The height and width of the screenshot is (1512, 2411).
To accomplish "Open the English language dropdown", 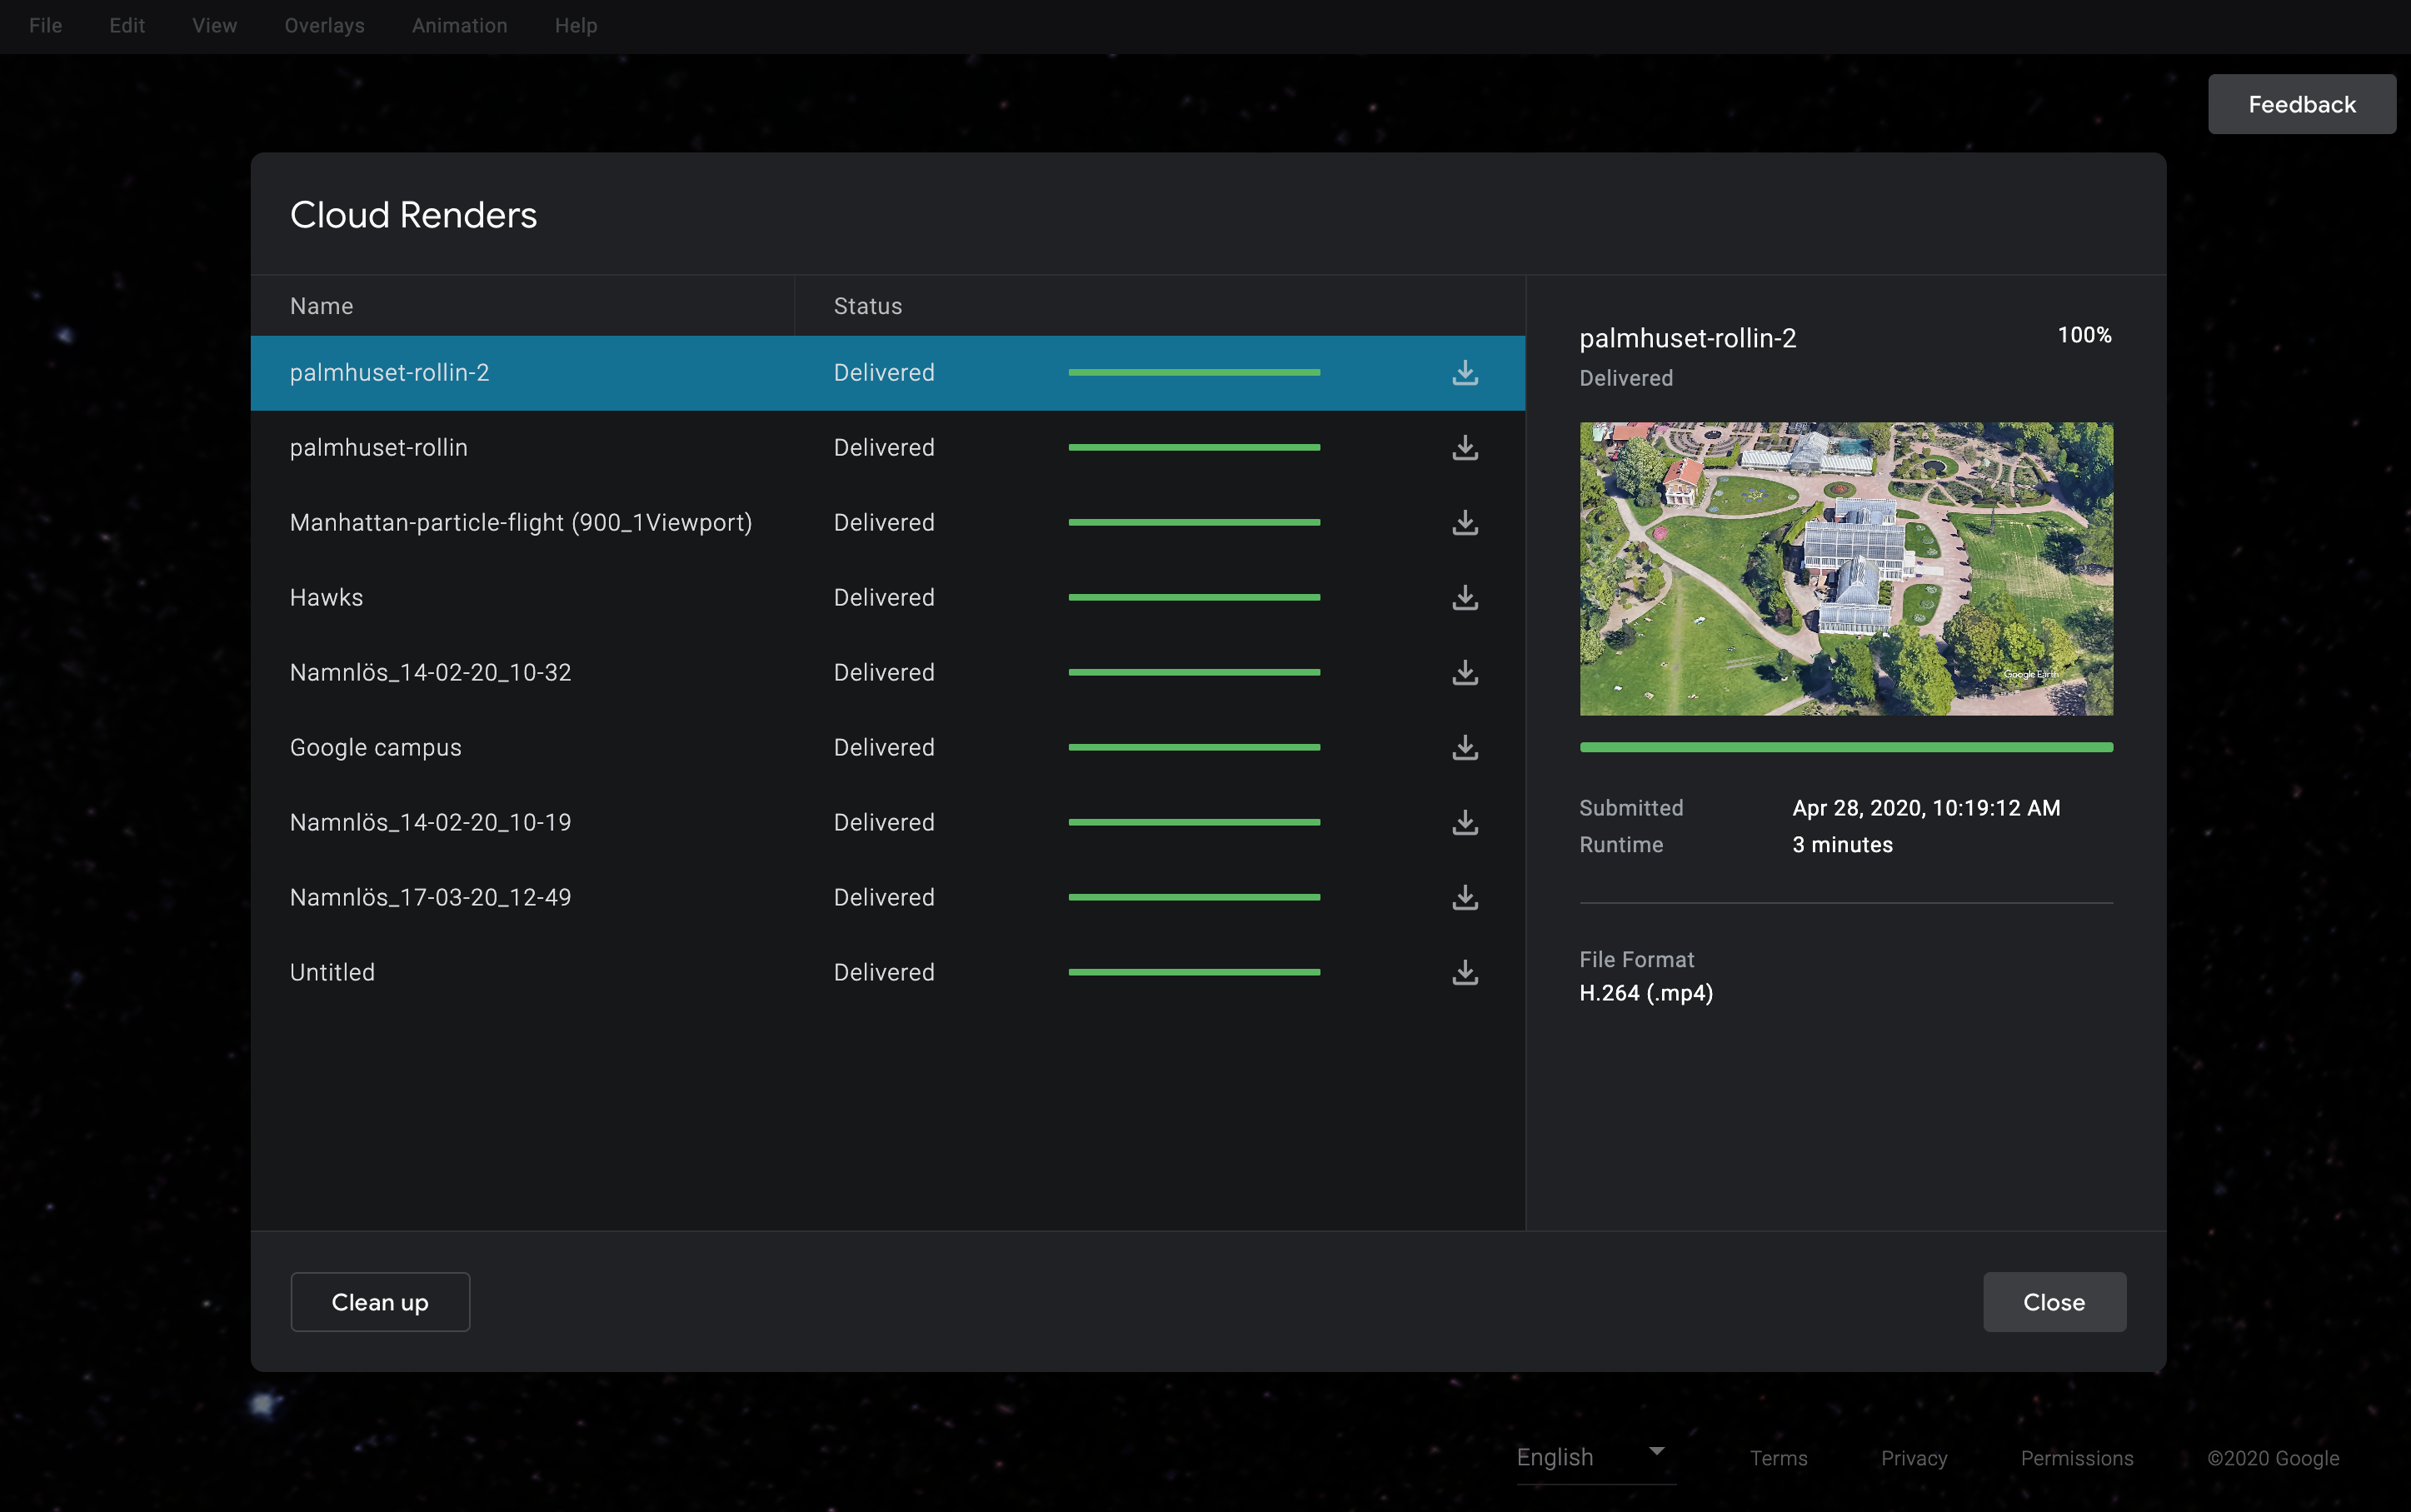I will point(1594,1457).
